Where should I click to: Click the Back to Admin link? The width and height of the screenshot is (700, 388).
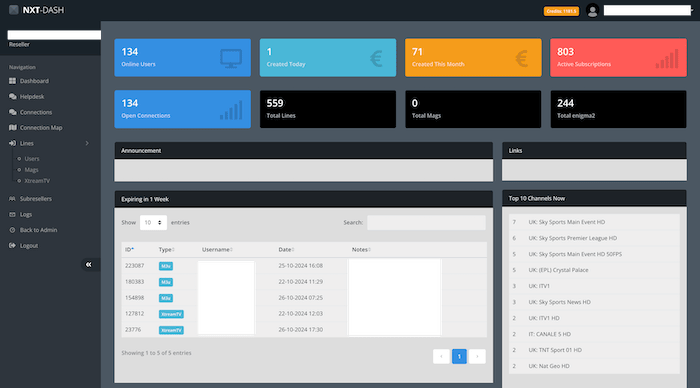[x=38, y=230]
